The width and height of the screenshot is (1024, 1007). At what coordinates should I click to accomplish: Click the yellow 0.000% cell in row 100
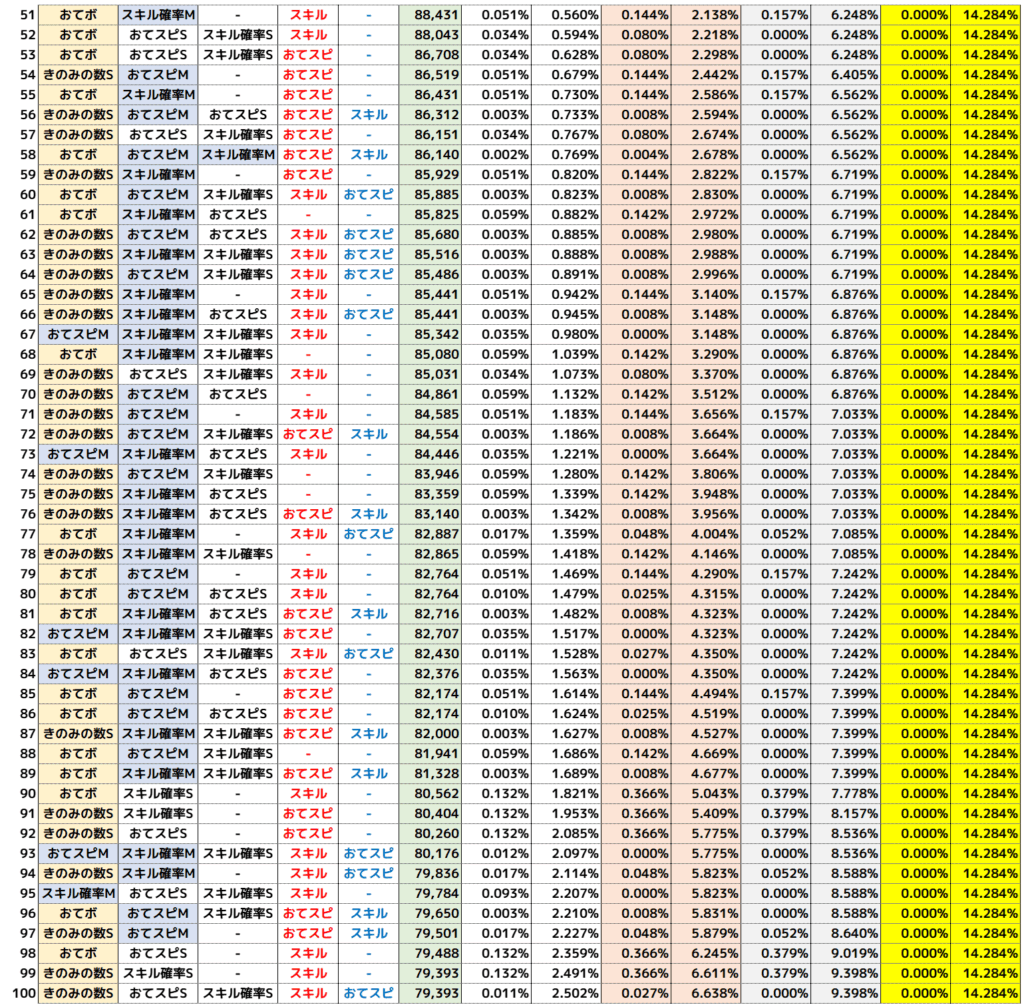918,993
